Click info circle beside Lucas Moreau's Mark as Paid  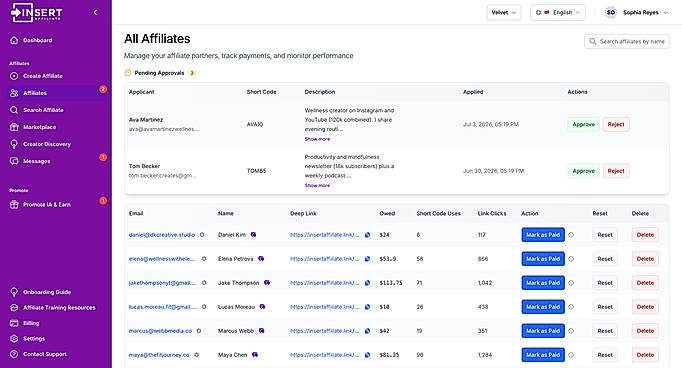[x=571, y=307]
